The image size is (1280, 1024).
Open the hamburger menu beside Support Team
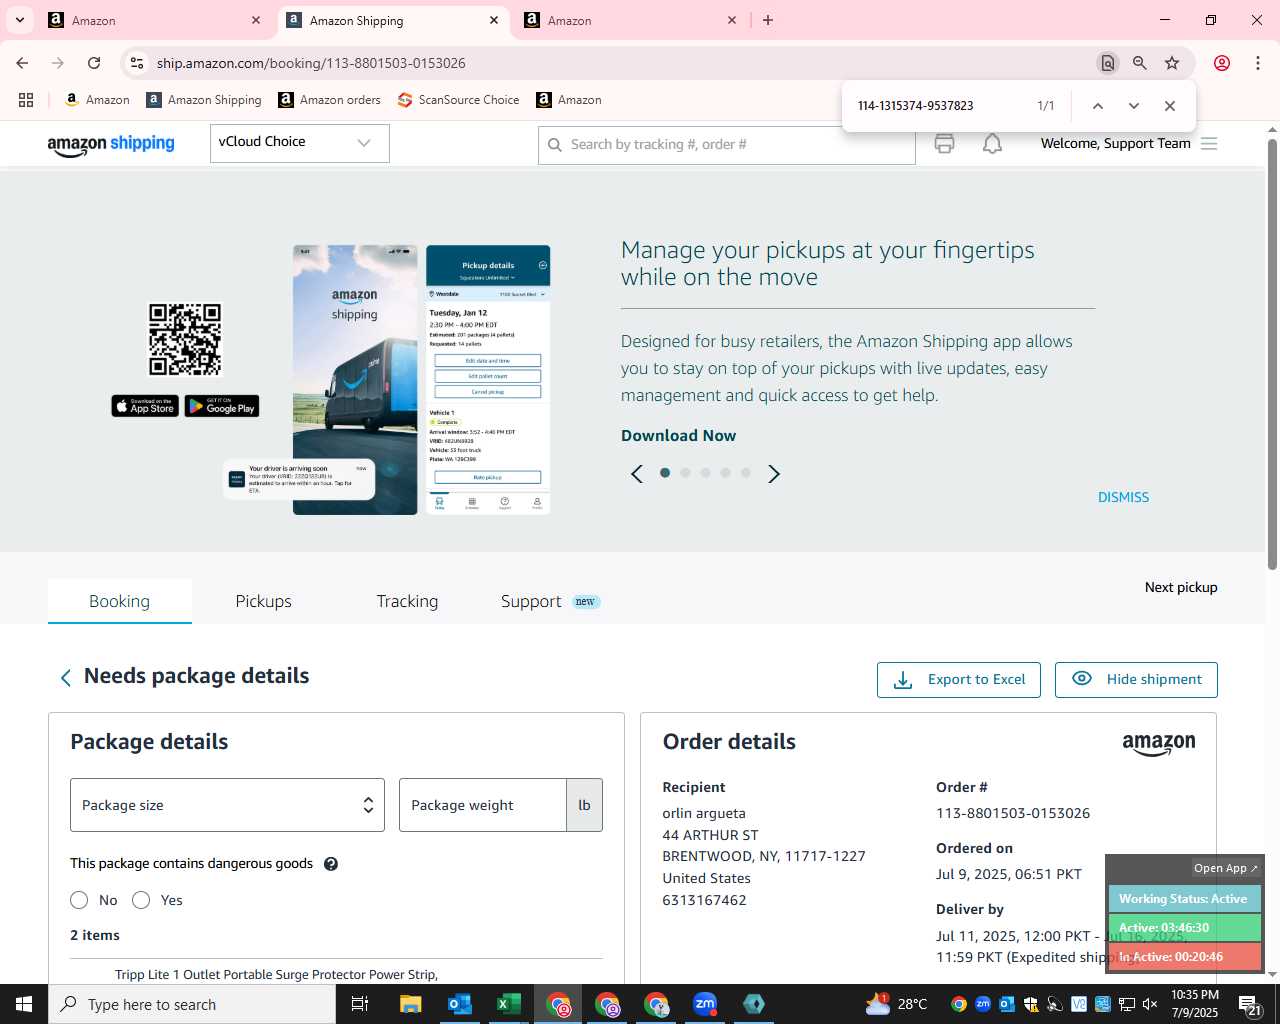coord(1209,144)
